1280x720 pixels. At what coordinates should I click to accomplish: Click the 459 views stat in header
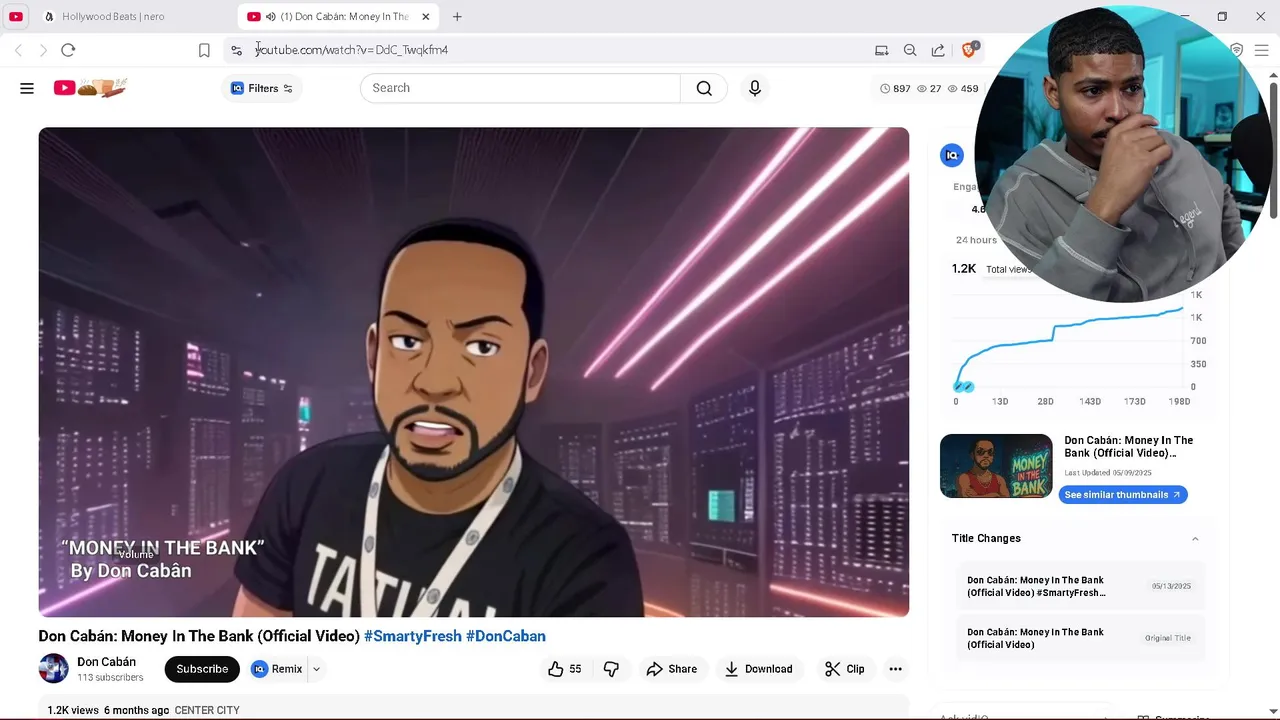(963, 88)
